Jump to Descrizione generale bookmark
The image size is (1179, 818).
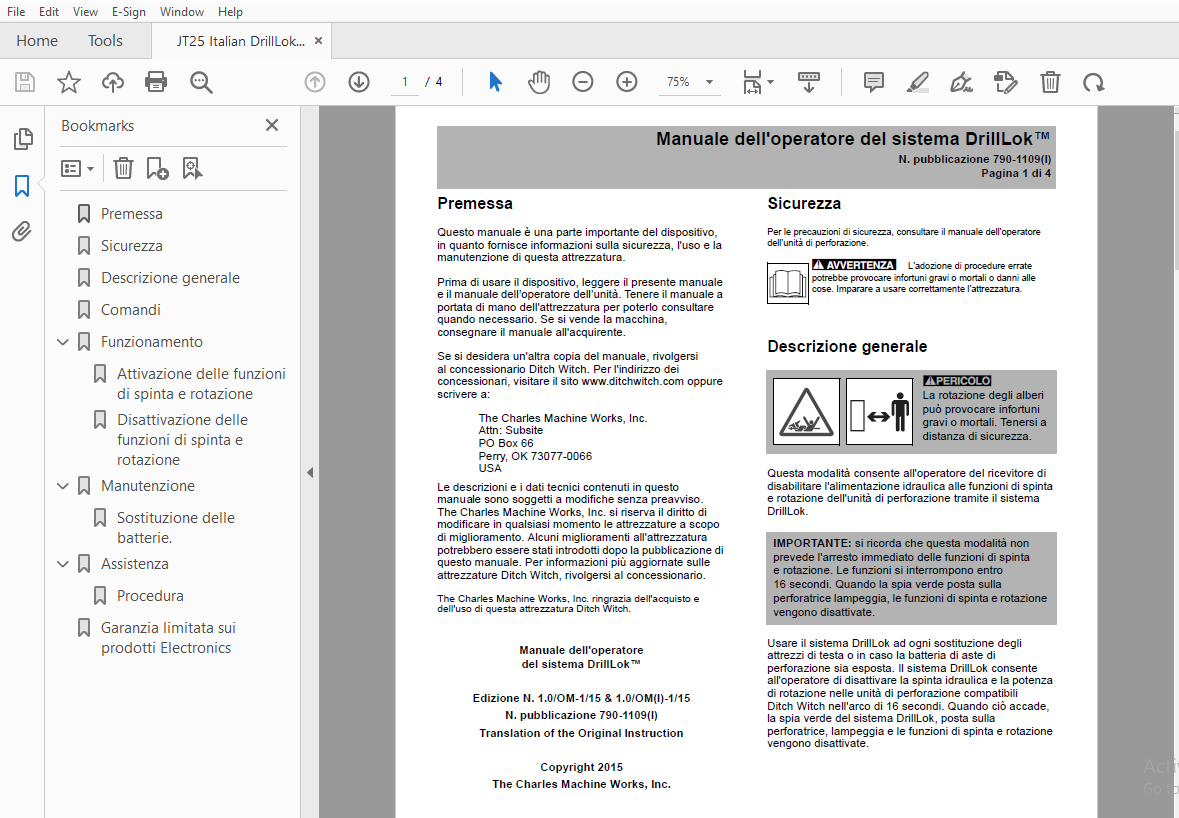(171, 278)
